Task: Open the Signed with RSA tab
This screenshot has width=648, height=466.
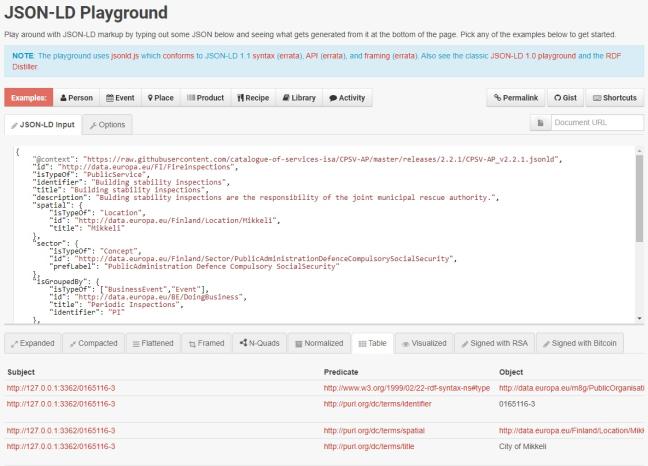Action: point(494,343)
